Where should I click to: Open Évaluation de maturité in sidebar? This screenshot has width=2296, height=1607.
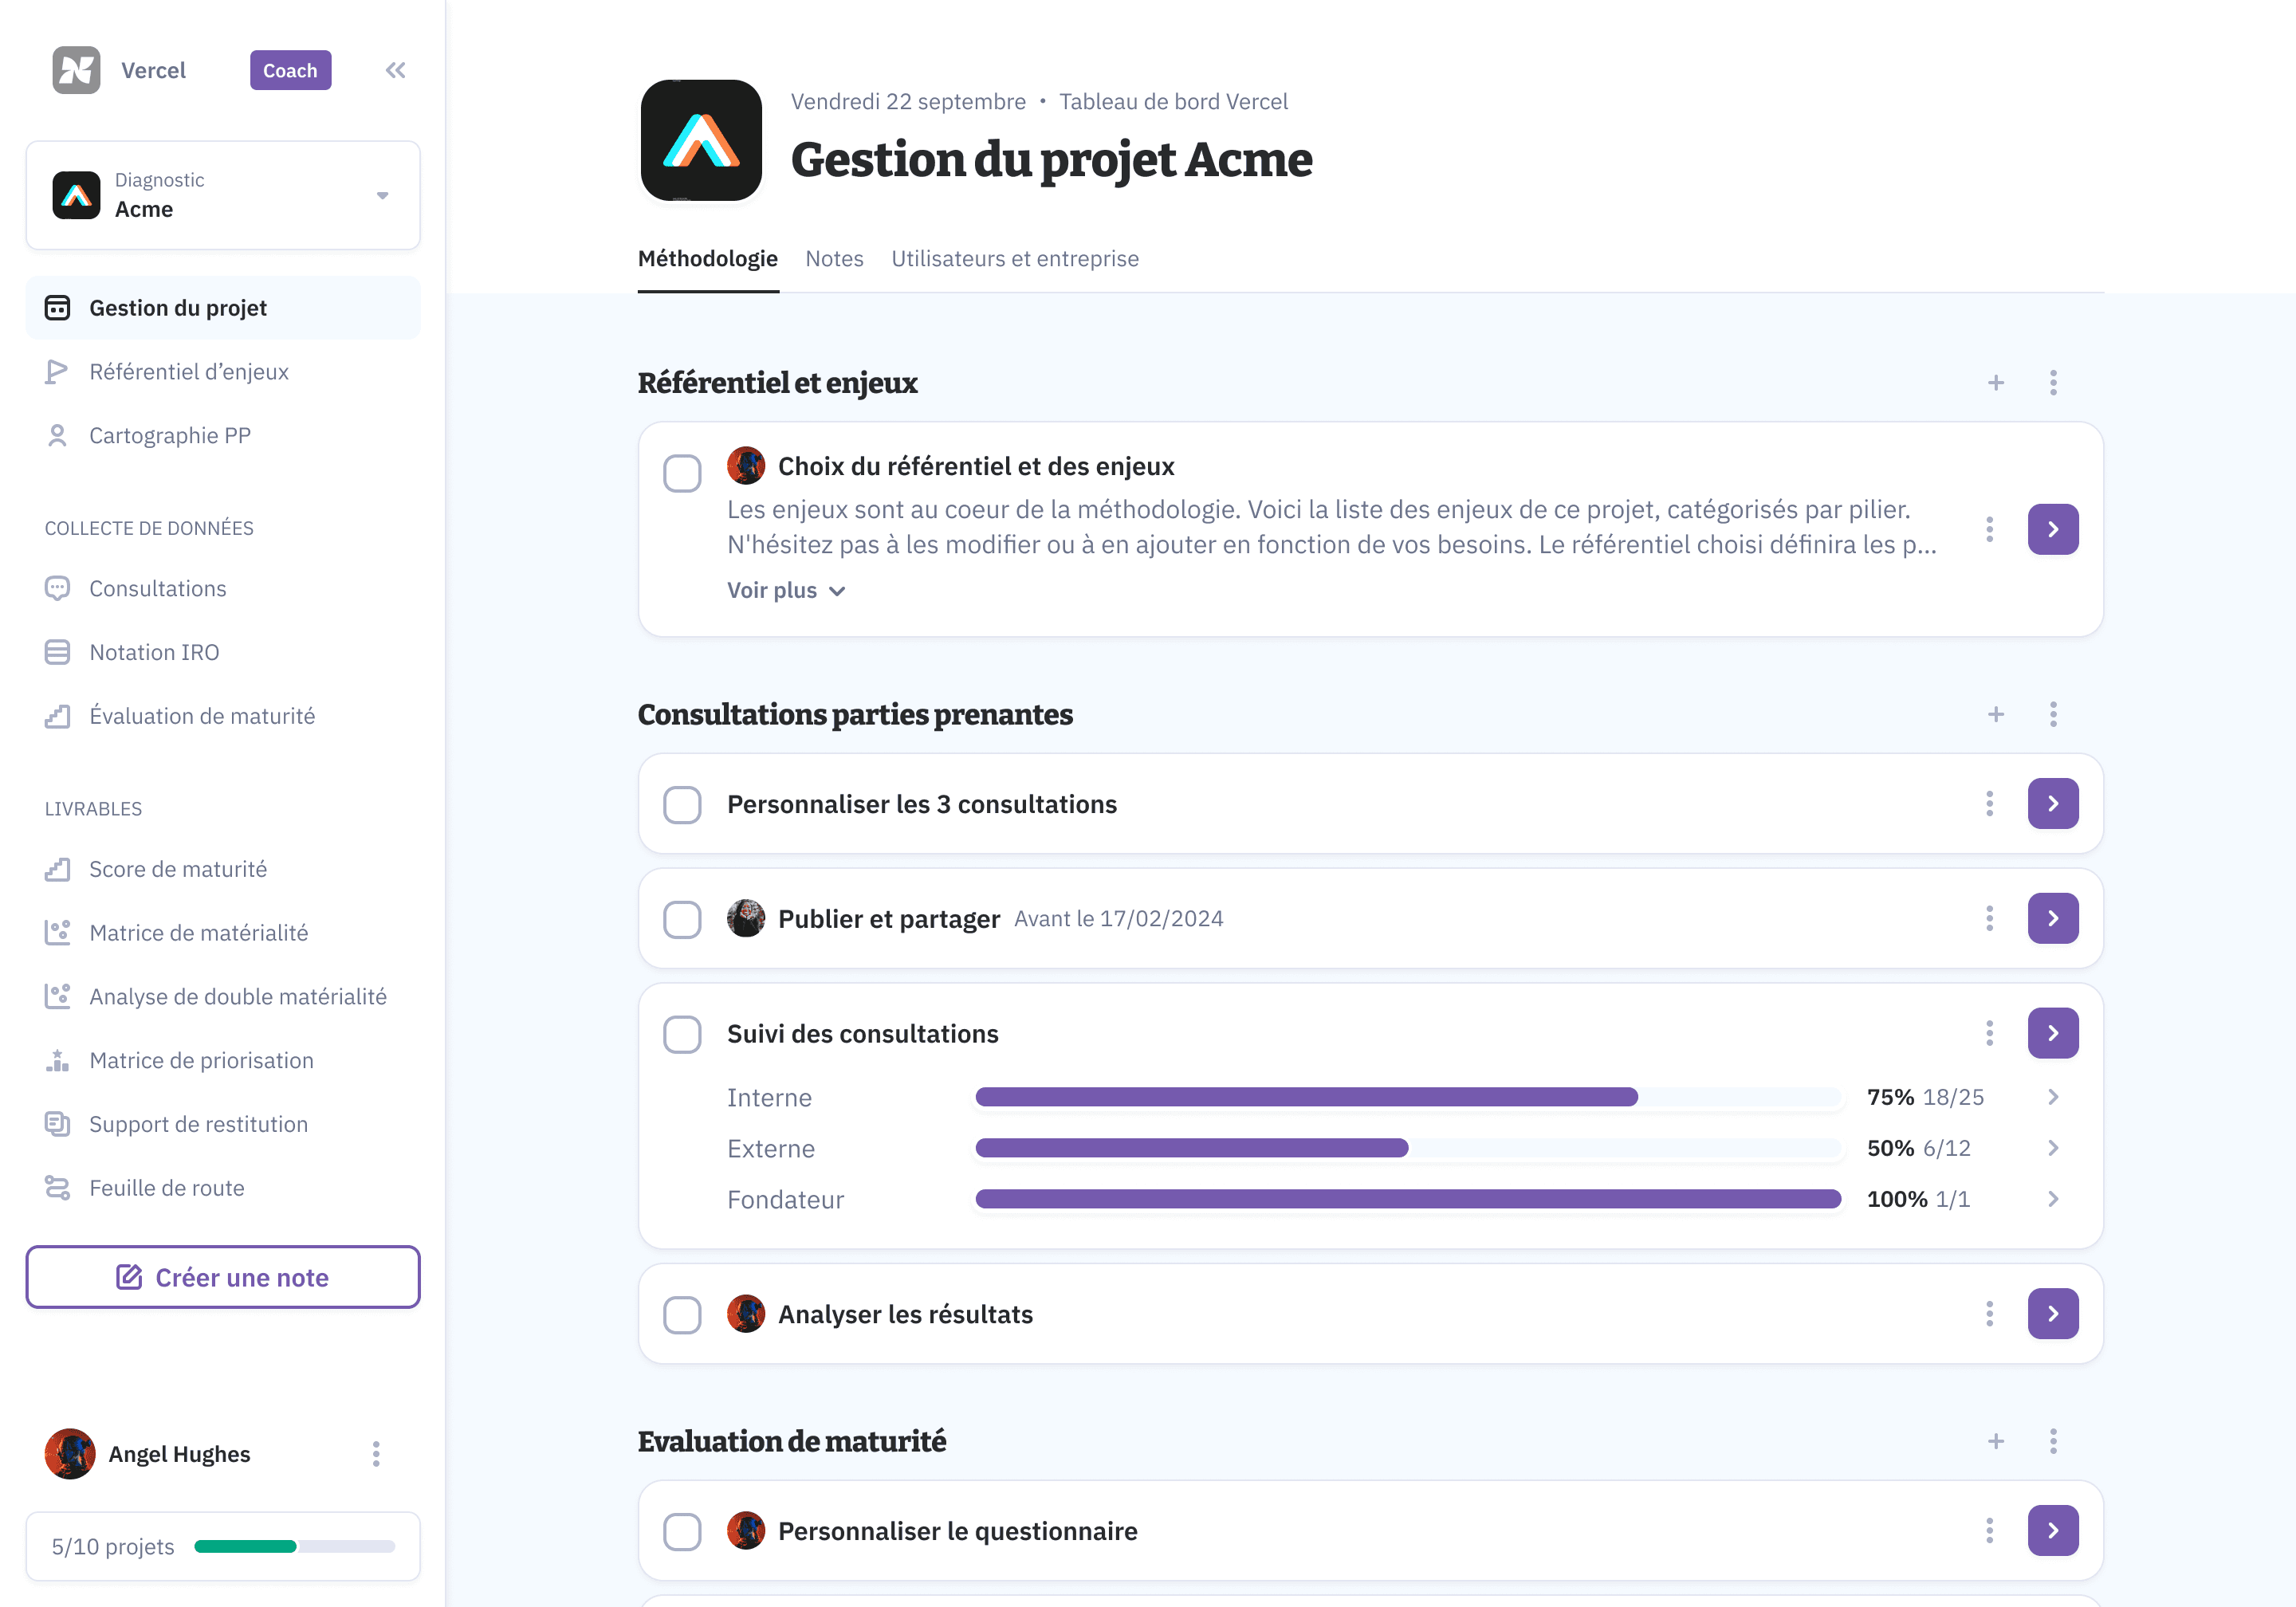click(223, 717)
